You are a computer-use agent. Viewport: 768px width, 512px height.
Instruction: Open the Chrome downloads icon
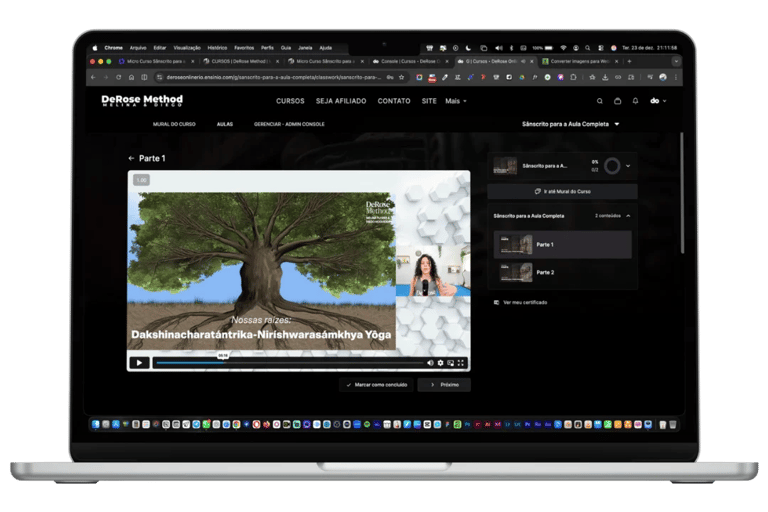(x=605, y=77)
